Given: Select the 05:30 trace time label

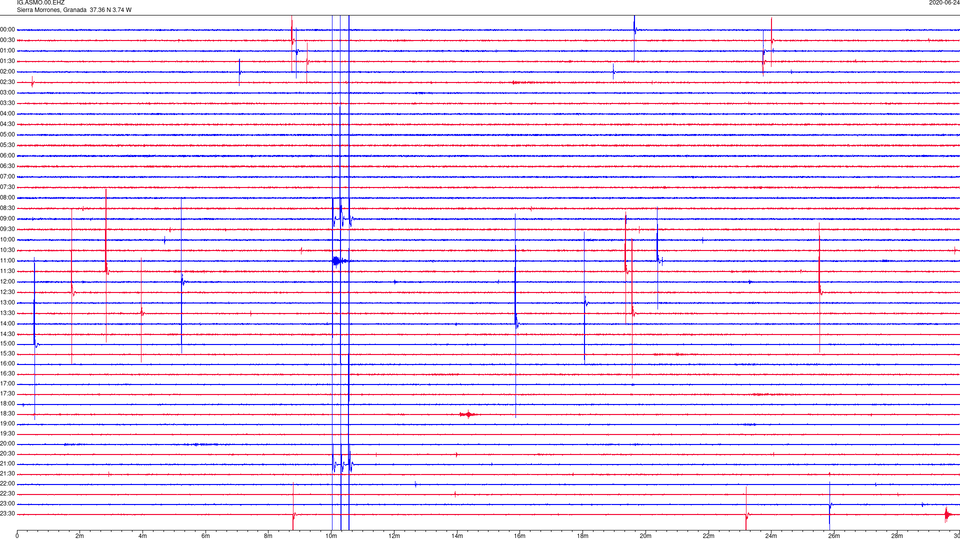Looking at the screenshot, I should 8,145.
